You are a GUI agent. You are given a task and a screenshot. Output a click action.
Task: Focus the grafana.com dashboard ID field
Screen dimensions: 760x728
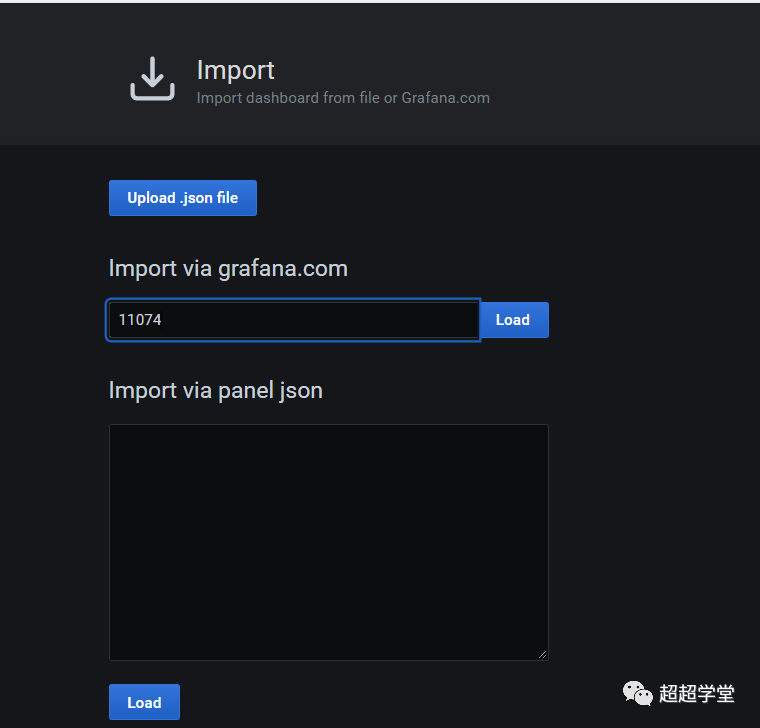(x=293, y=320)
